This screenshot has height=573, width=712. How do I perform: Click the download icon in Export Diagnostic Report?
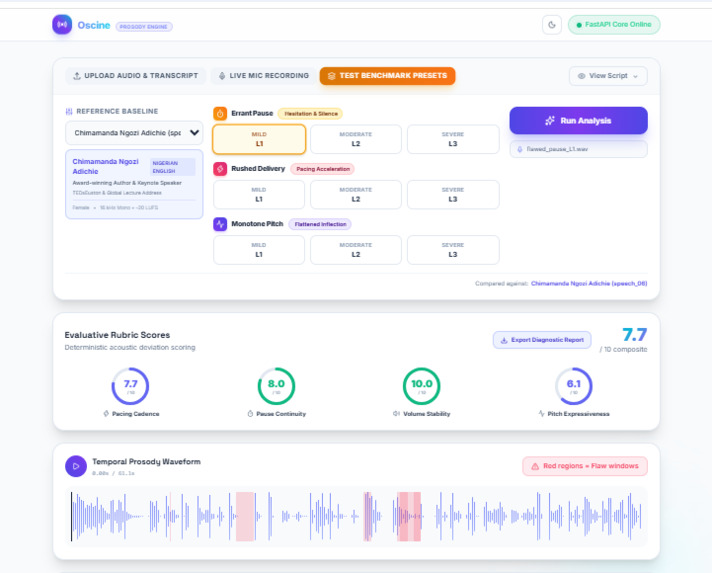(504, 340)
